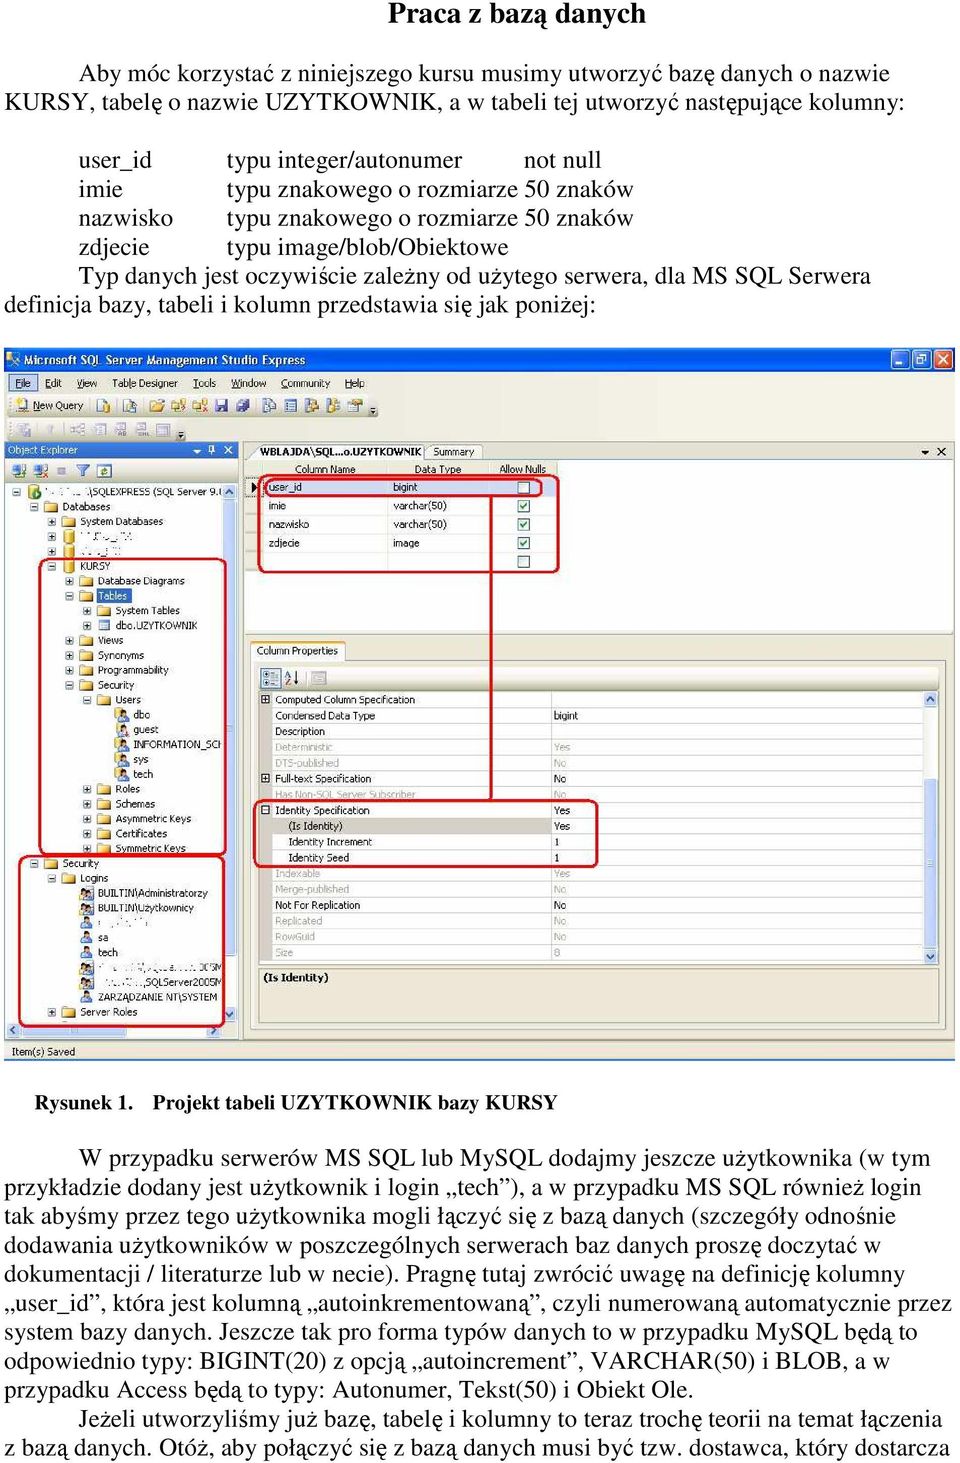Collapse the Identity Specification property

tap(266, 811)
